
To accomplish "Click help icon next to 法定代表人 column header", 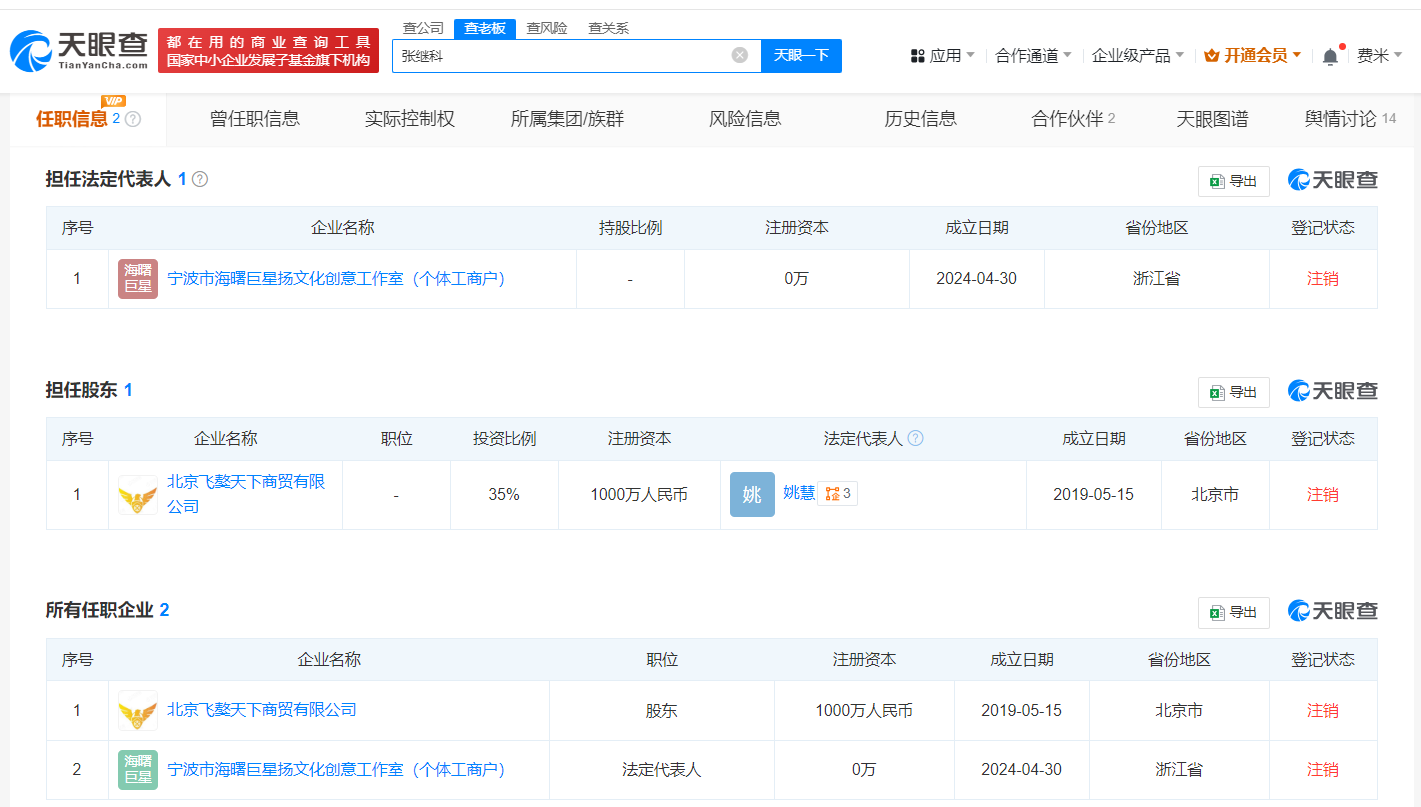I will click(917, 438).
